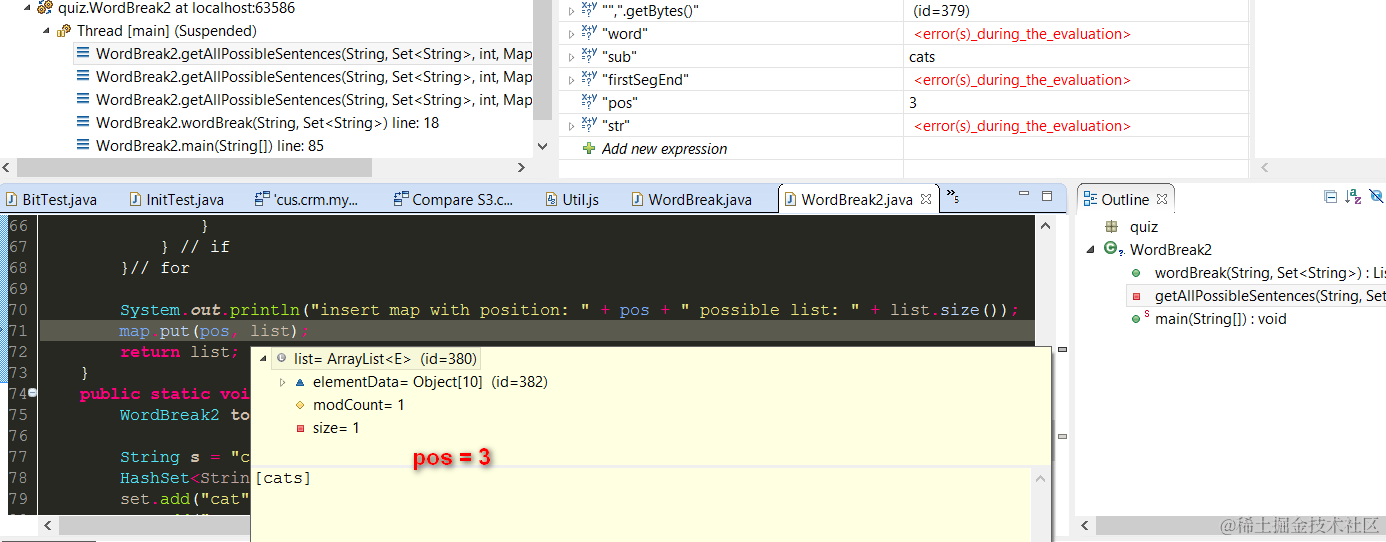Select the Outline view tab
Screen dimensions: 1386x542
(1125, 199)
